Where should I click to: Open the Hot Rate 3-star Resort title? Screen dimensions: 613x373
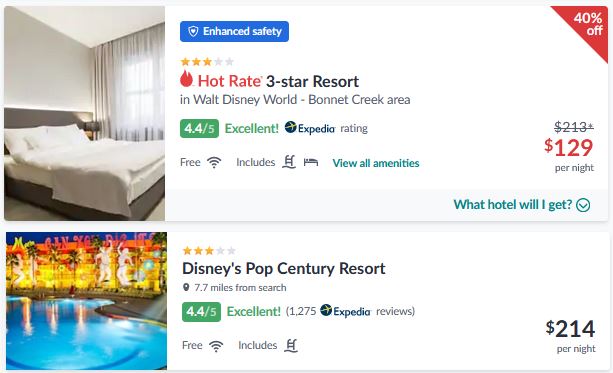coord(269,81)
